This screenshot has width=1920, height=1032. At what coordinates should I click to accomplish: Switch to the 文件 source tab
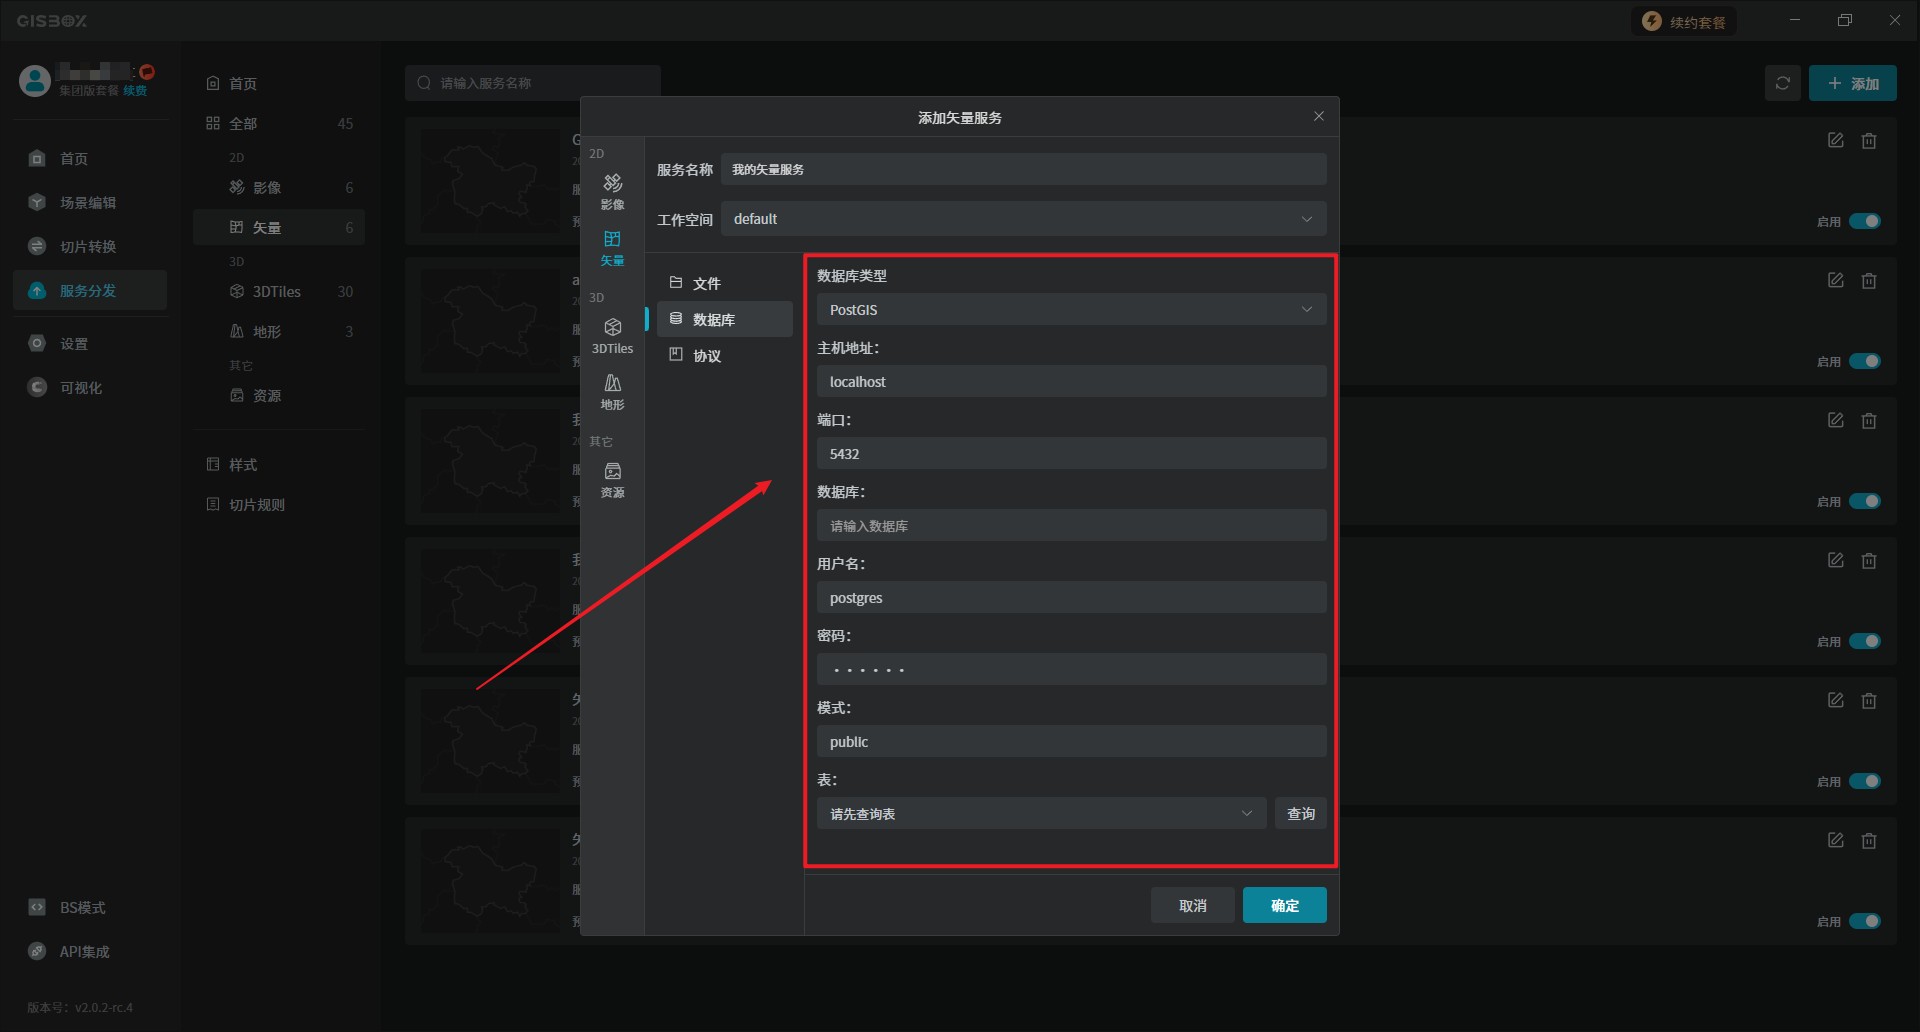[707, 283]
